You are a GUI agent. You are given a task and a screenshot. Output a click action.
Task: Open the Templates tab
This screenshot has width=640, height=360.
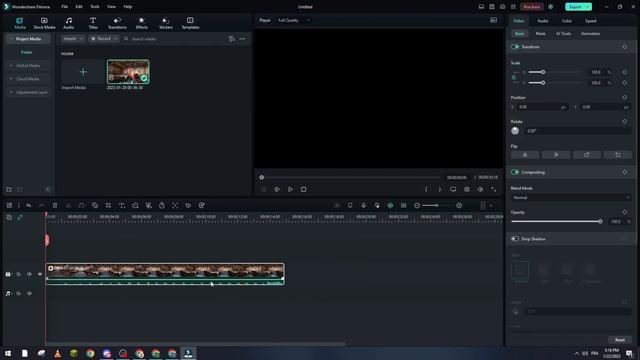(190, 23)
